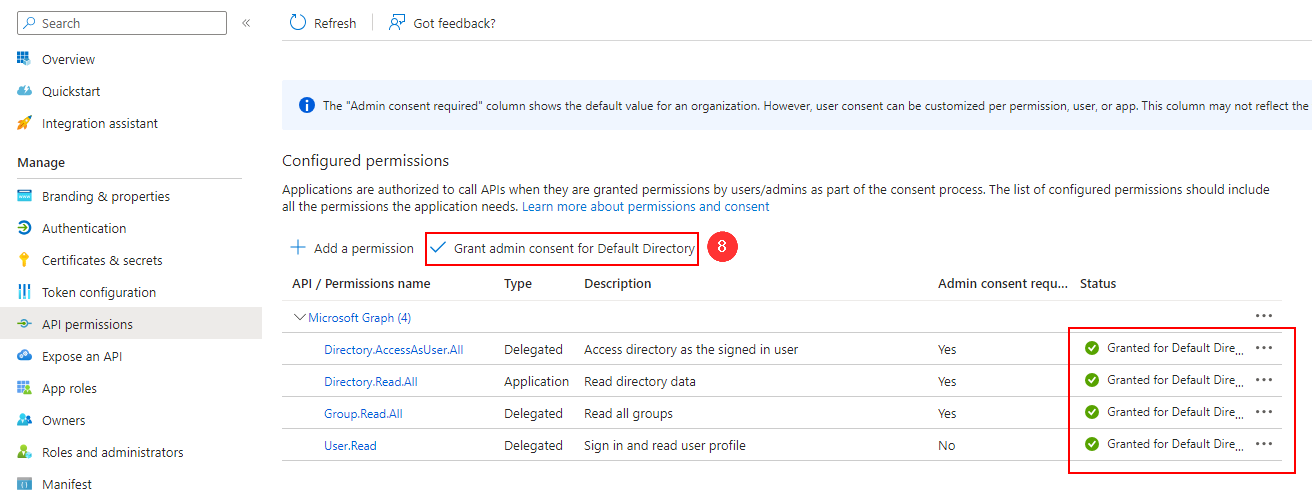Screen dimensions: 1312x492
Task: Open the Microsoft Graph row ellipsis menu
Action: pyautogui.click(x=1264, y=316)
